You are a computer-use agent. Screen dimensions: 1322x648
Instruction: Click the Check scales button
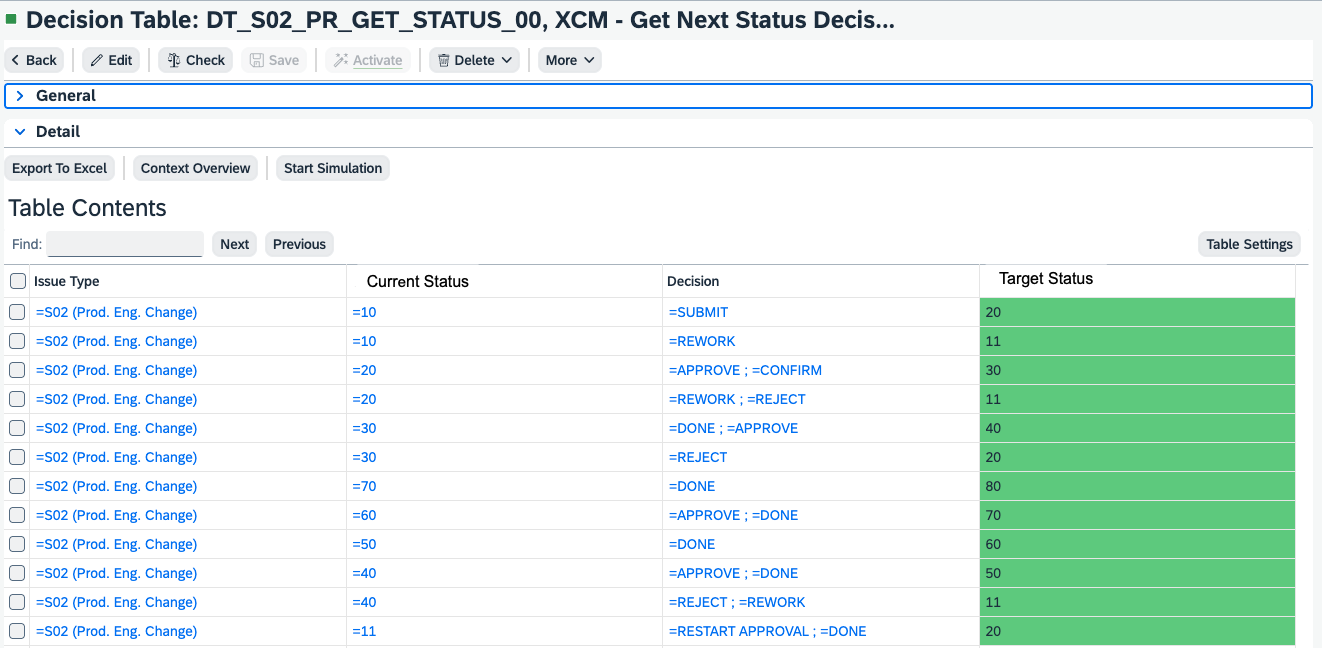[195, 60]
